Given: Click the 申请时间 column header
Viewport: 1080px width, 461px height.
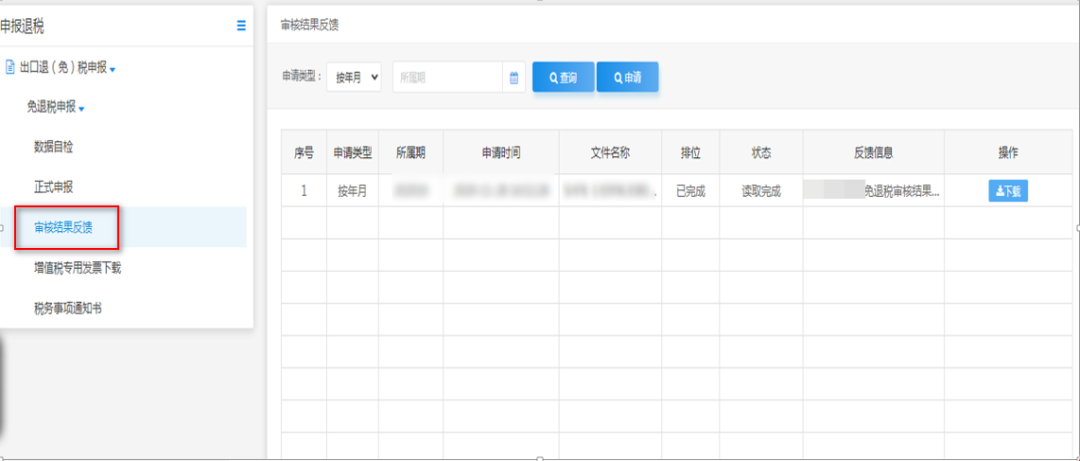Looking at the screenshot, I should pos(501,153).
